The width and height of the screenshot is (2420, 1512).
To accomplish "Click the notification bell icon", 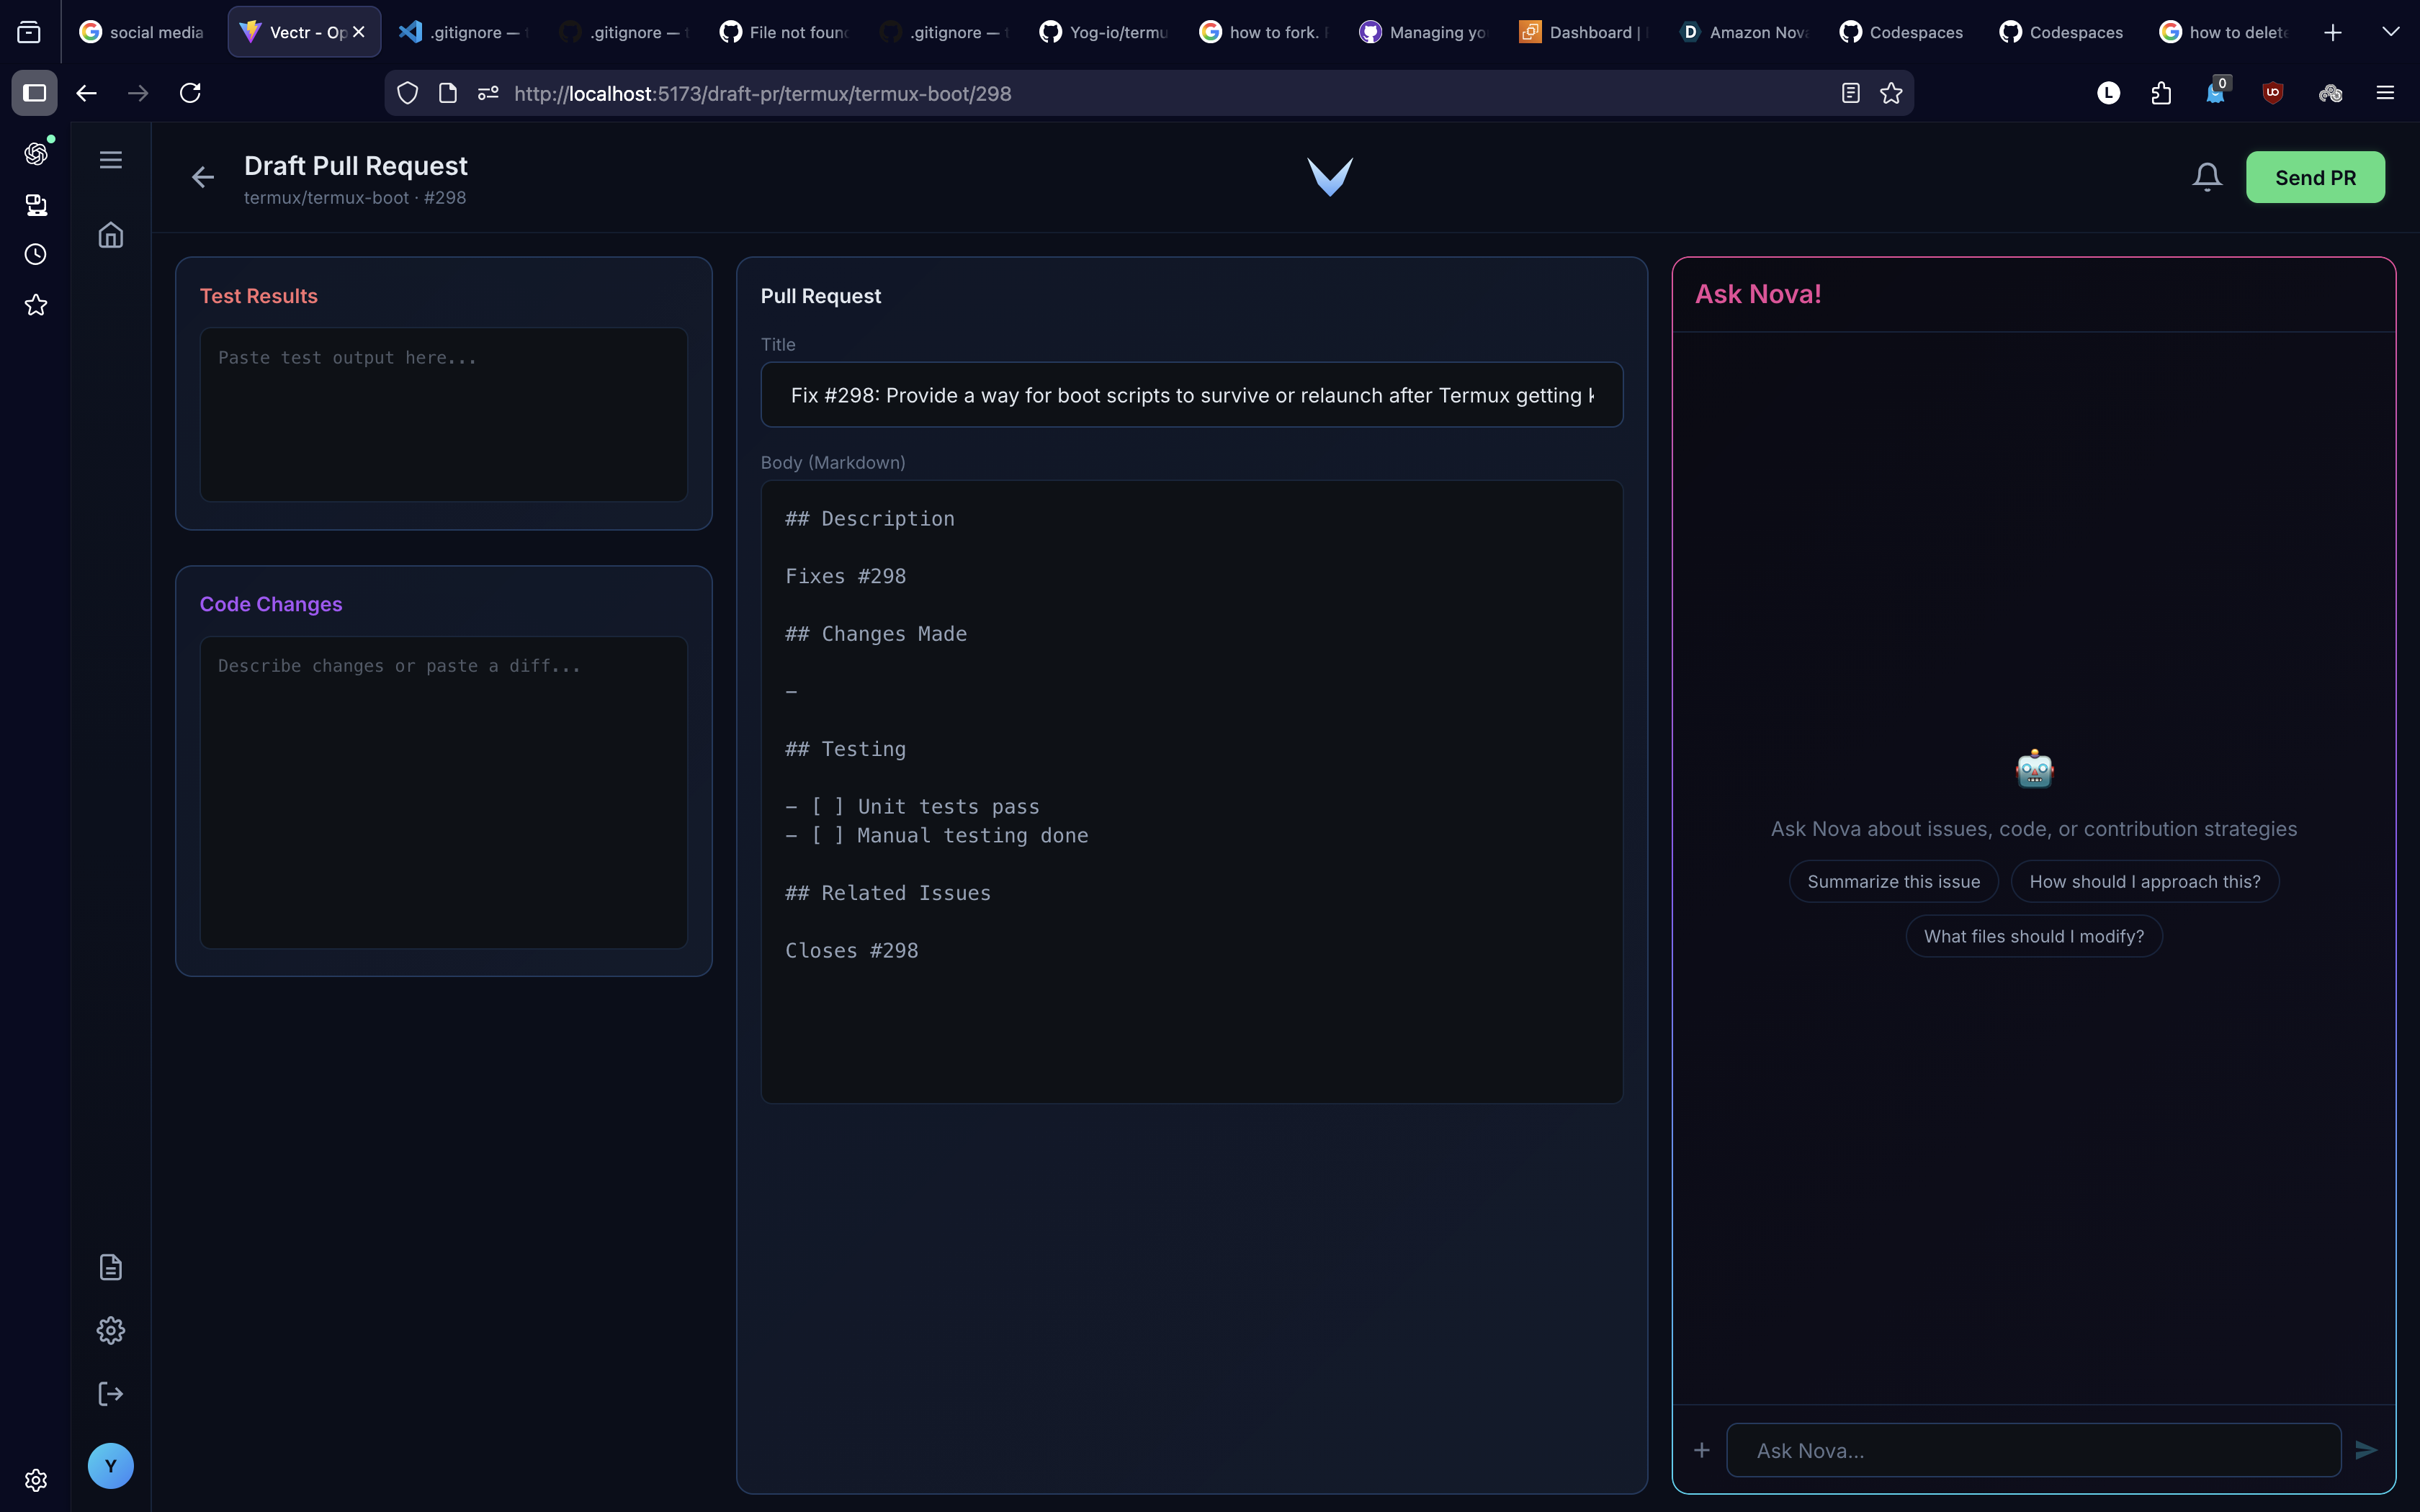I will pos(2206,177).
